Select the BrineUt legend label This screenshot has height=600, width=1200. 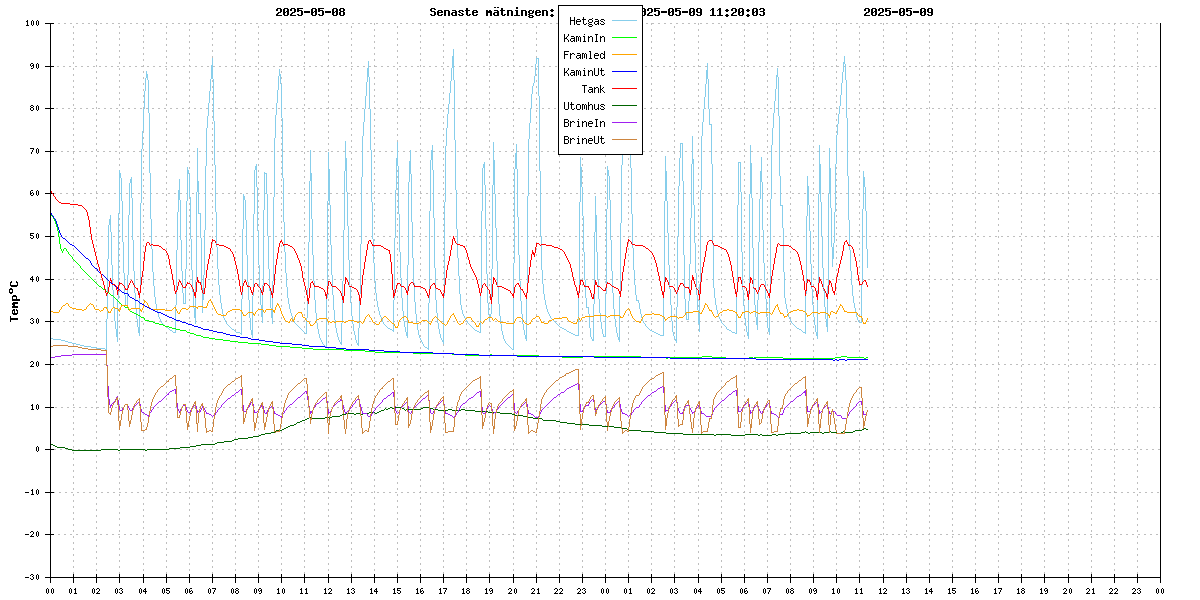pyautogui.click(x=583, y=140)
